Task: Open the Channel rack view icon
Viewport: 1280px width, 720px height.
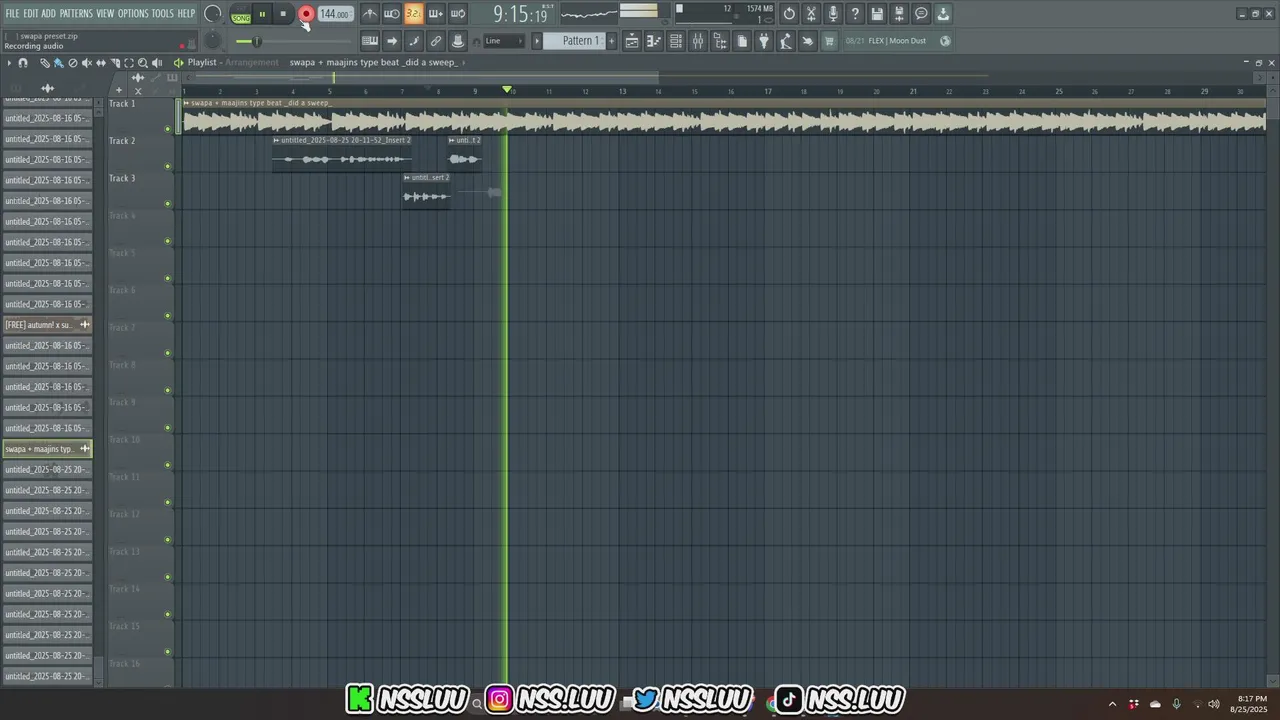Action: click(676, 41)
